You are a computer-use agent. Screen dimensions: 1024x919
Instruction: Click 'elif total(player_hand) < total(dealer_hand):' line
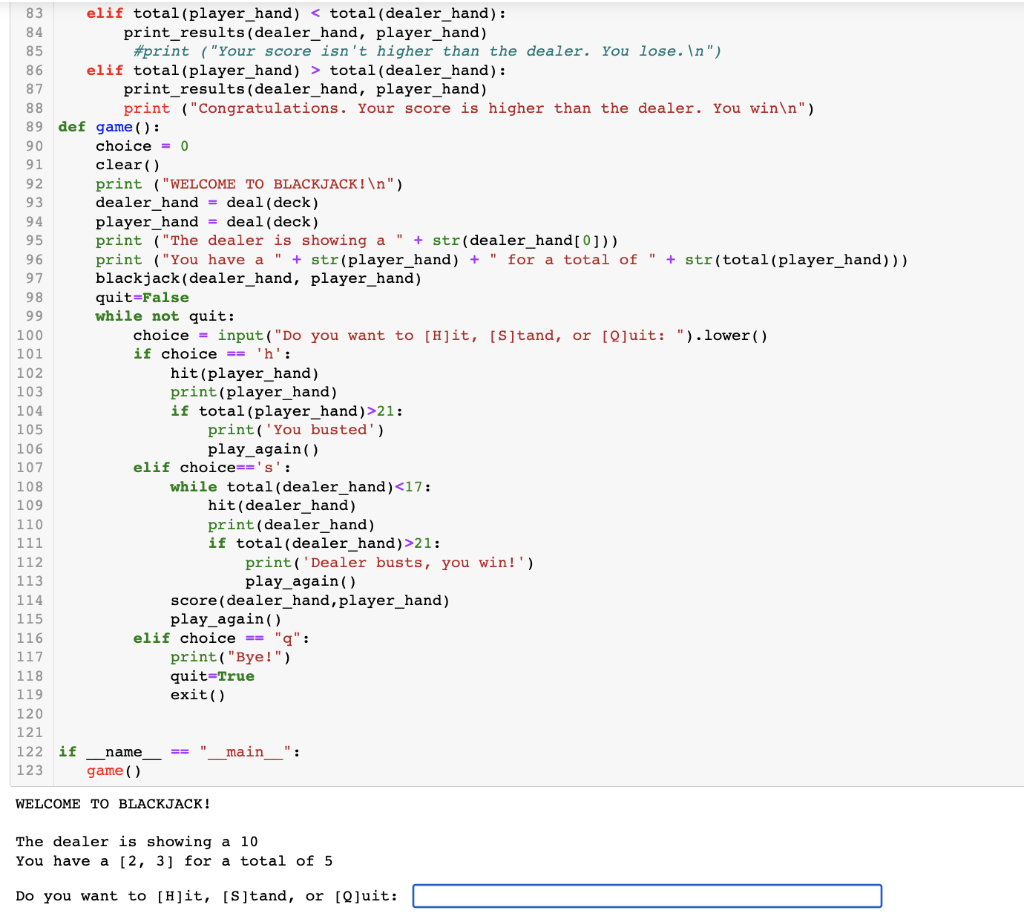pos(296,13)
